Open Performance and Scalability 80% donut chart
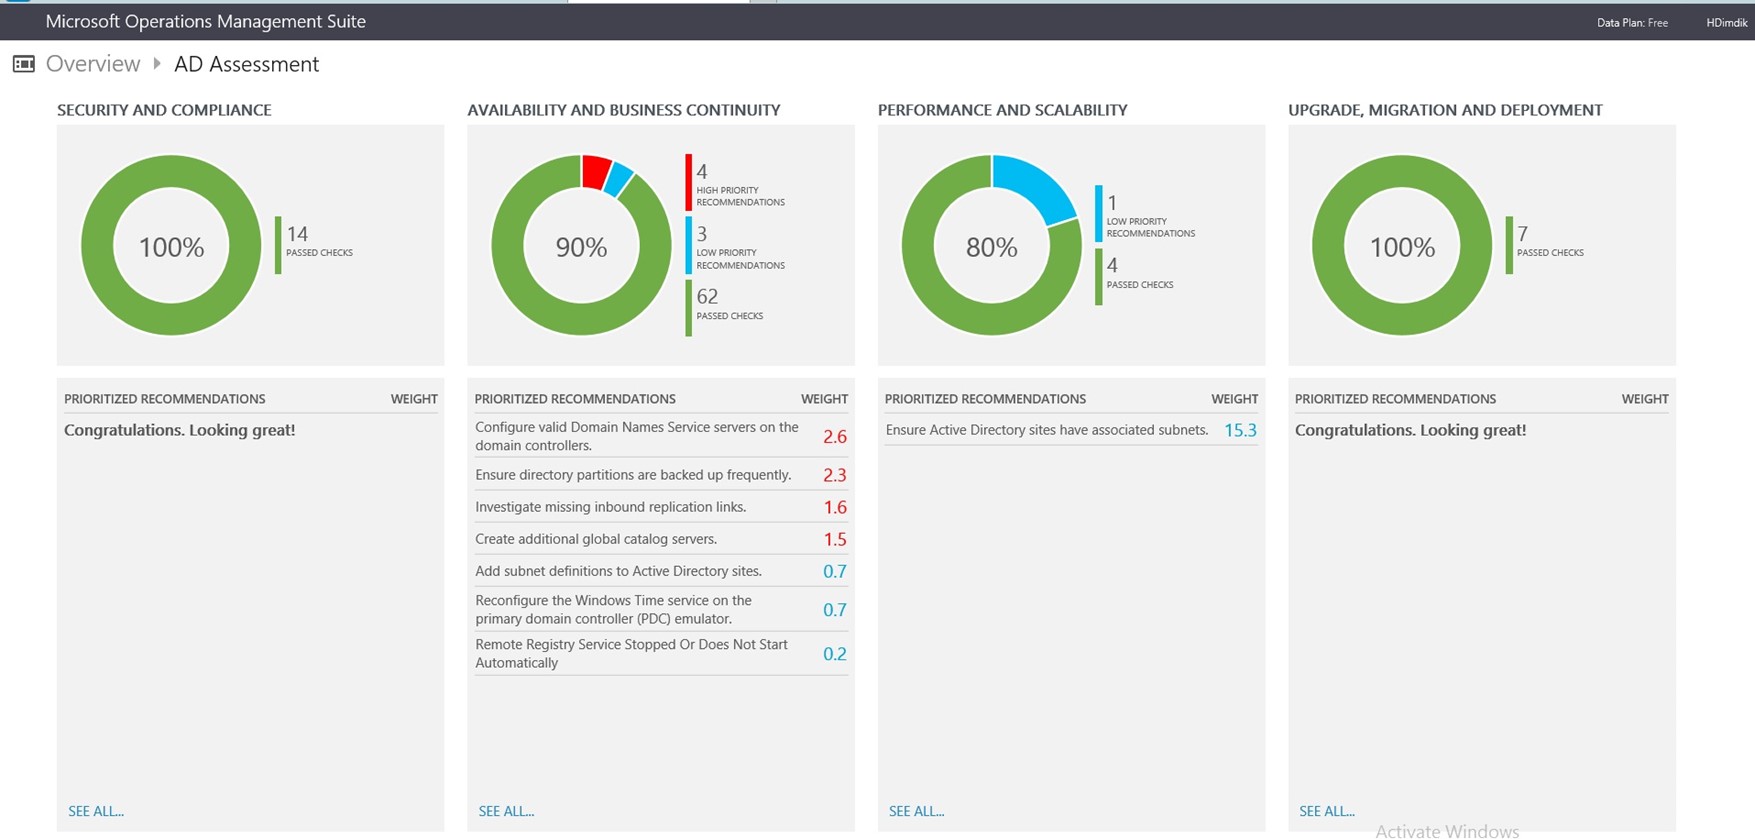Viewport: 1755px width, 839px height. [991, 245]
